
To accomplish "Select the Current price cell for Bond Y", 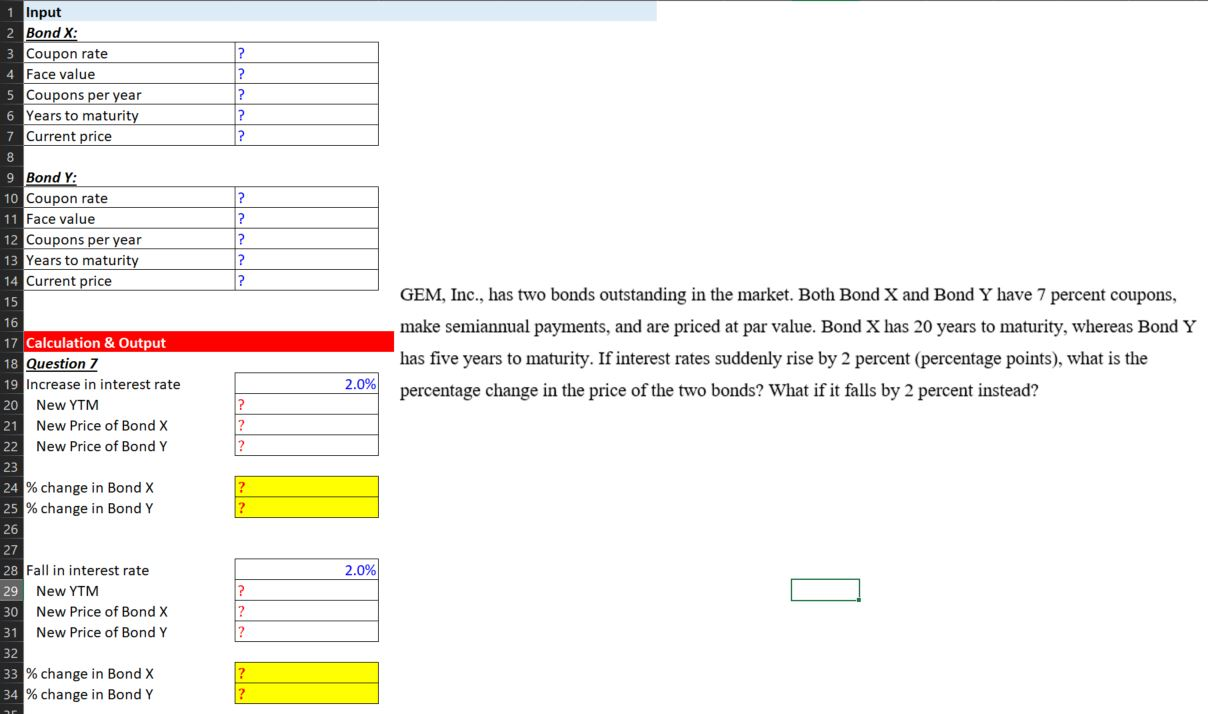I will 305,280.
